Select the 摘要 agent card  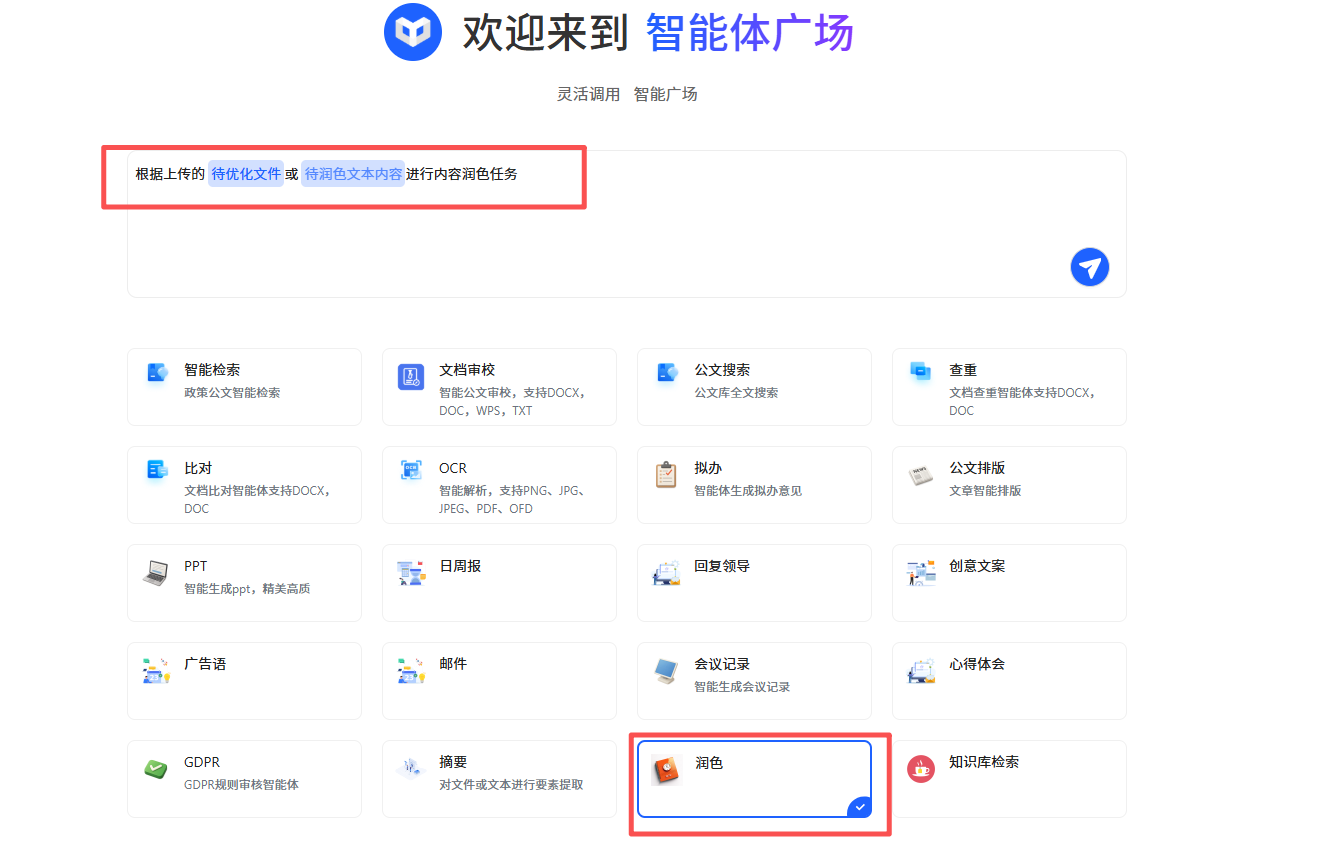pos(499,779)
